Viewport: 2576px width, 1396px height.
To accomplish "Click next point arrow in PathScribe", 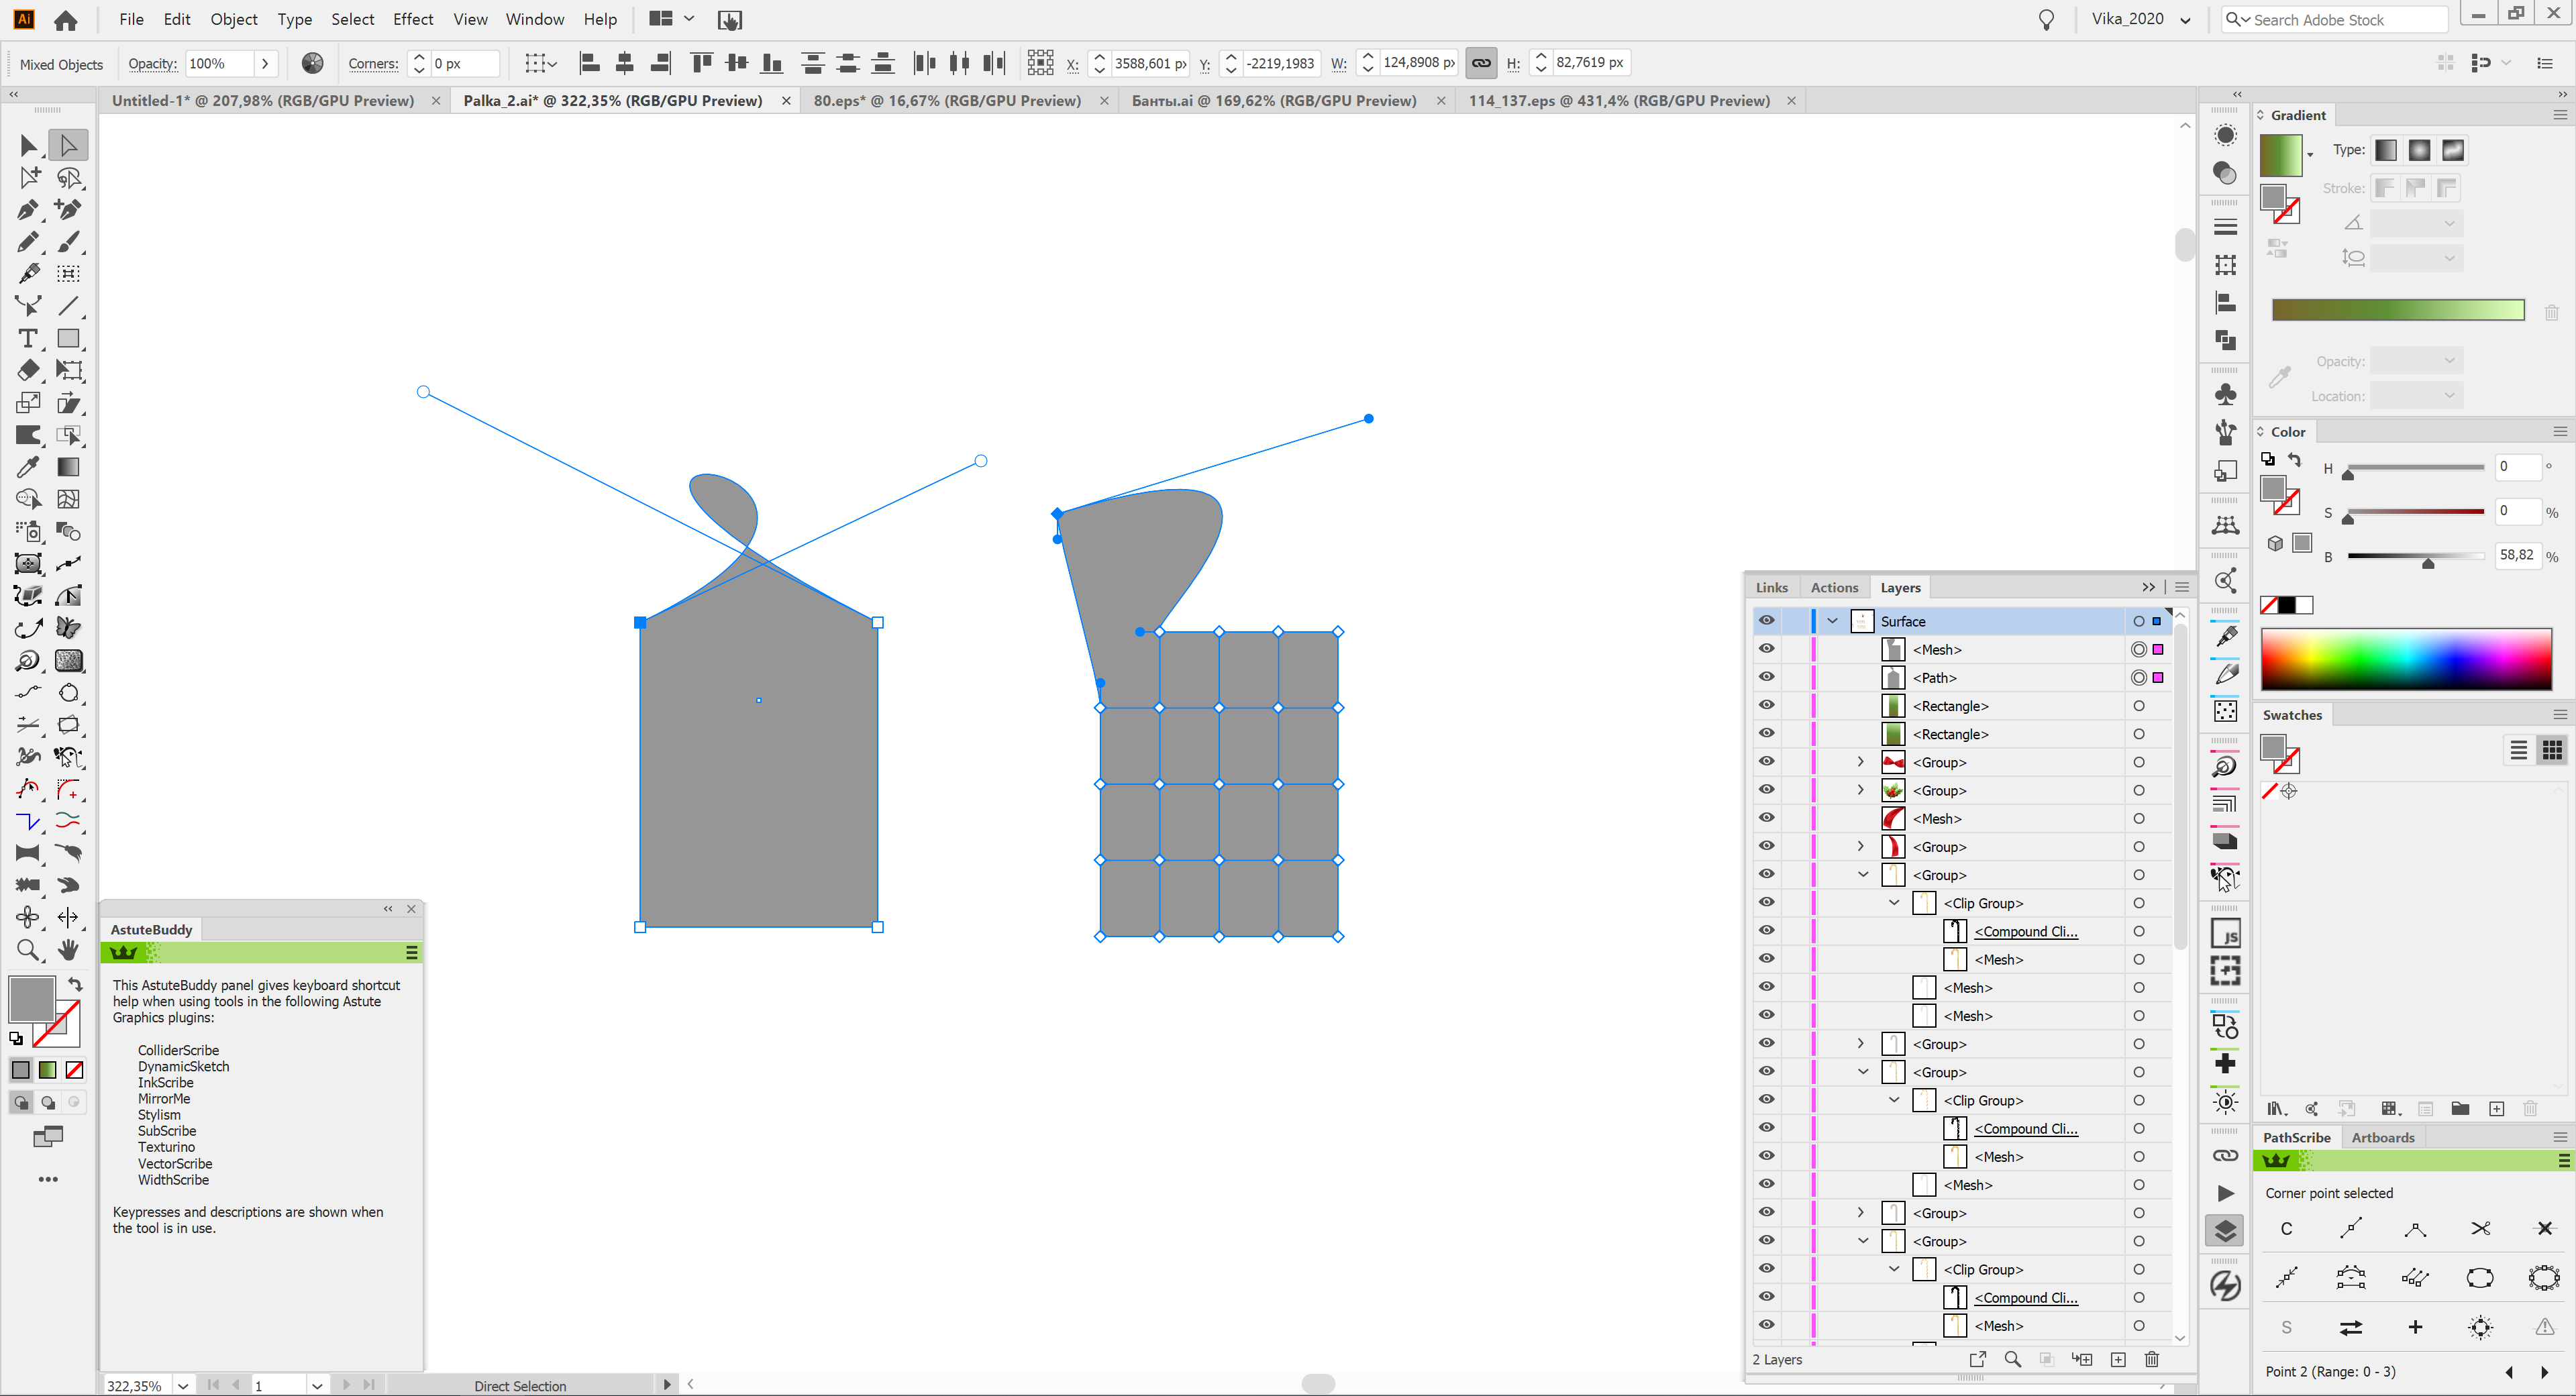I will click(x=2545, y=1372).
